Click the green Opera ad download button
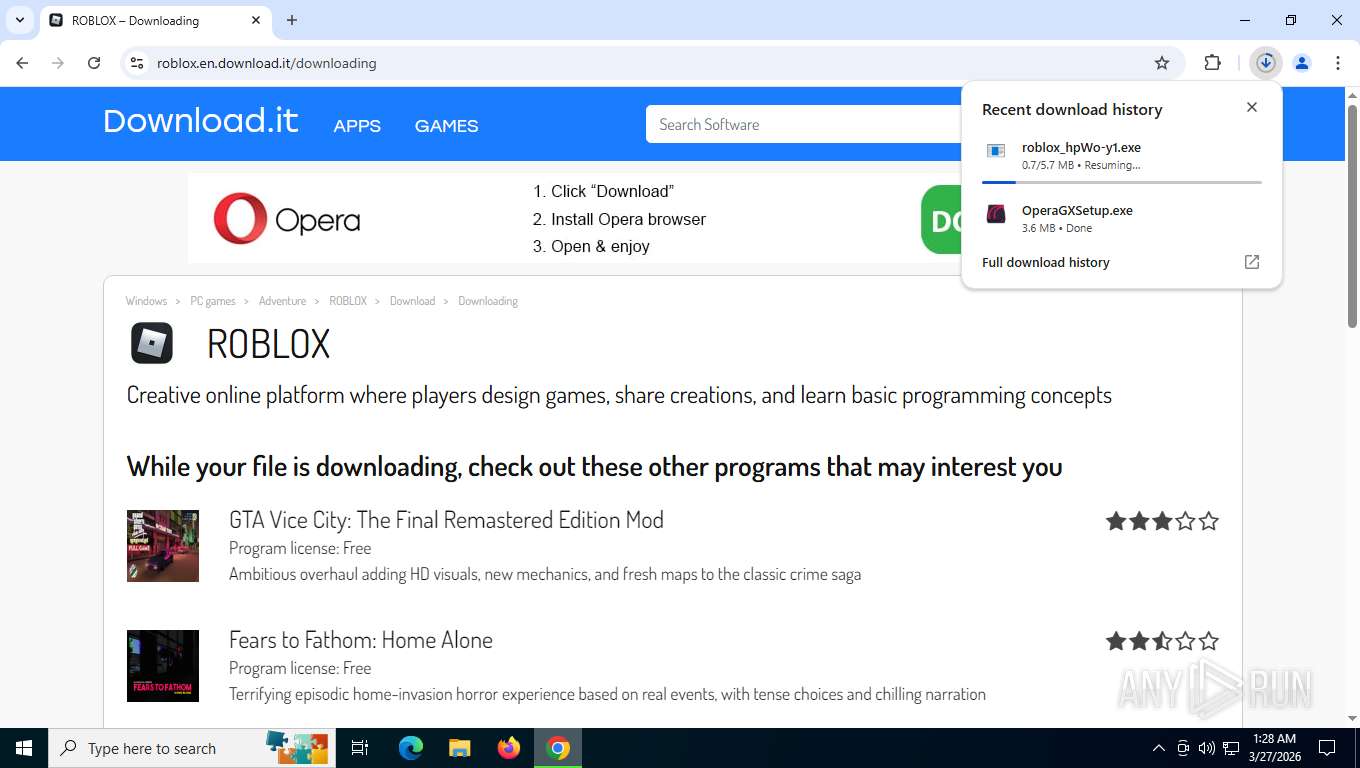The image size is (1360, 768). 941,219
